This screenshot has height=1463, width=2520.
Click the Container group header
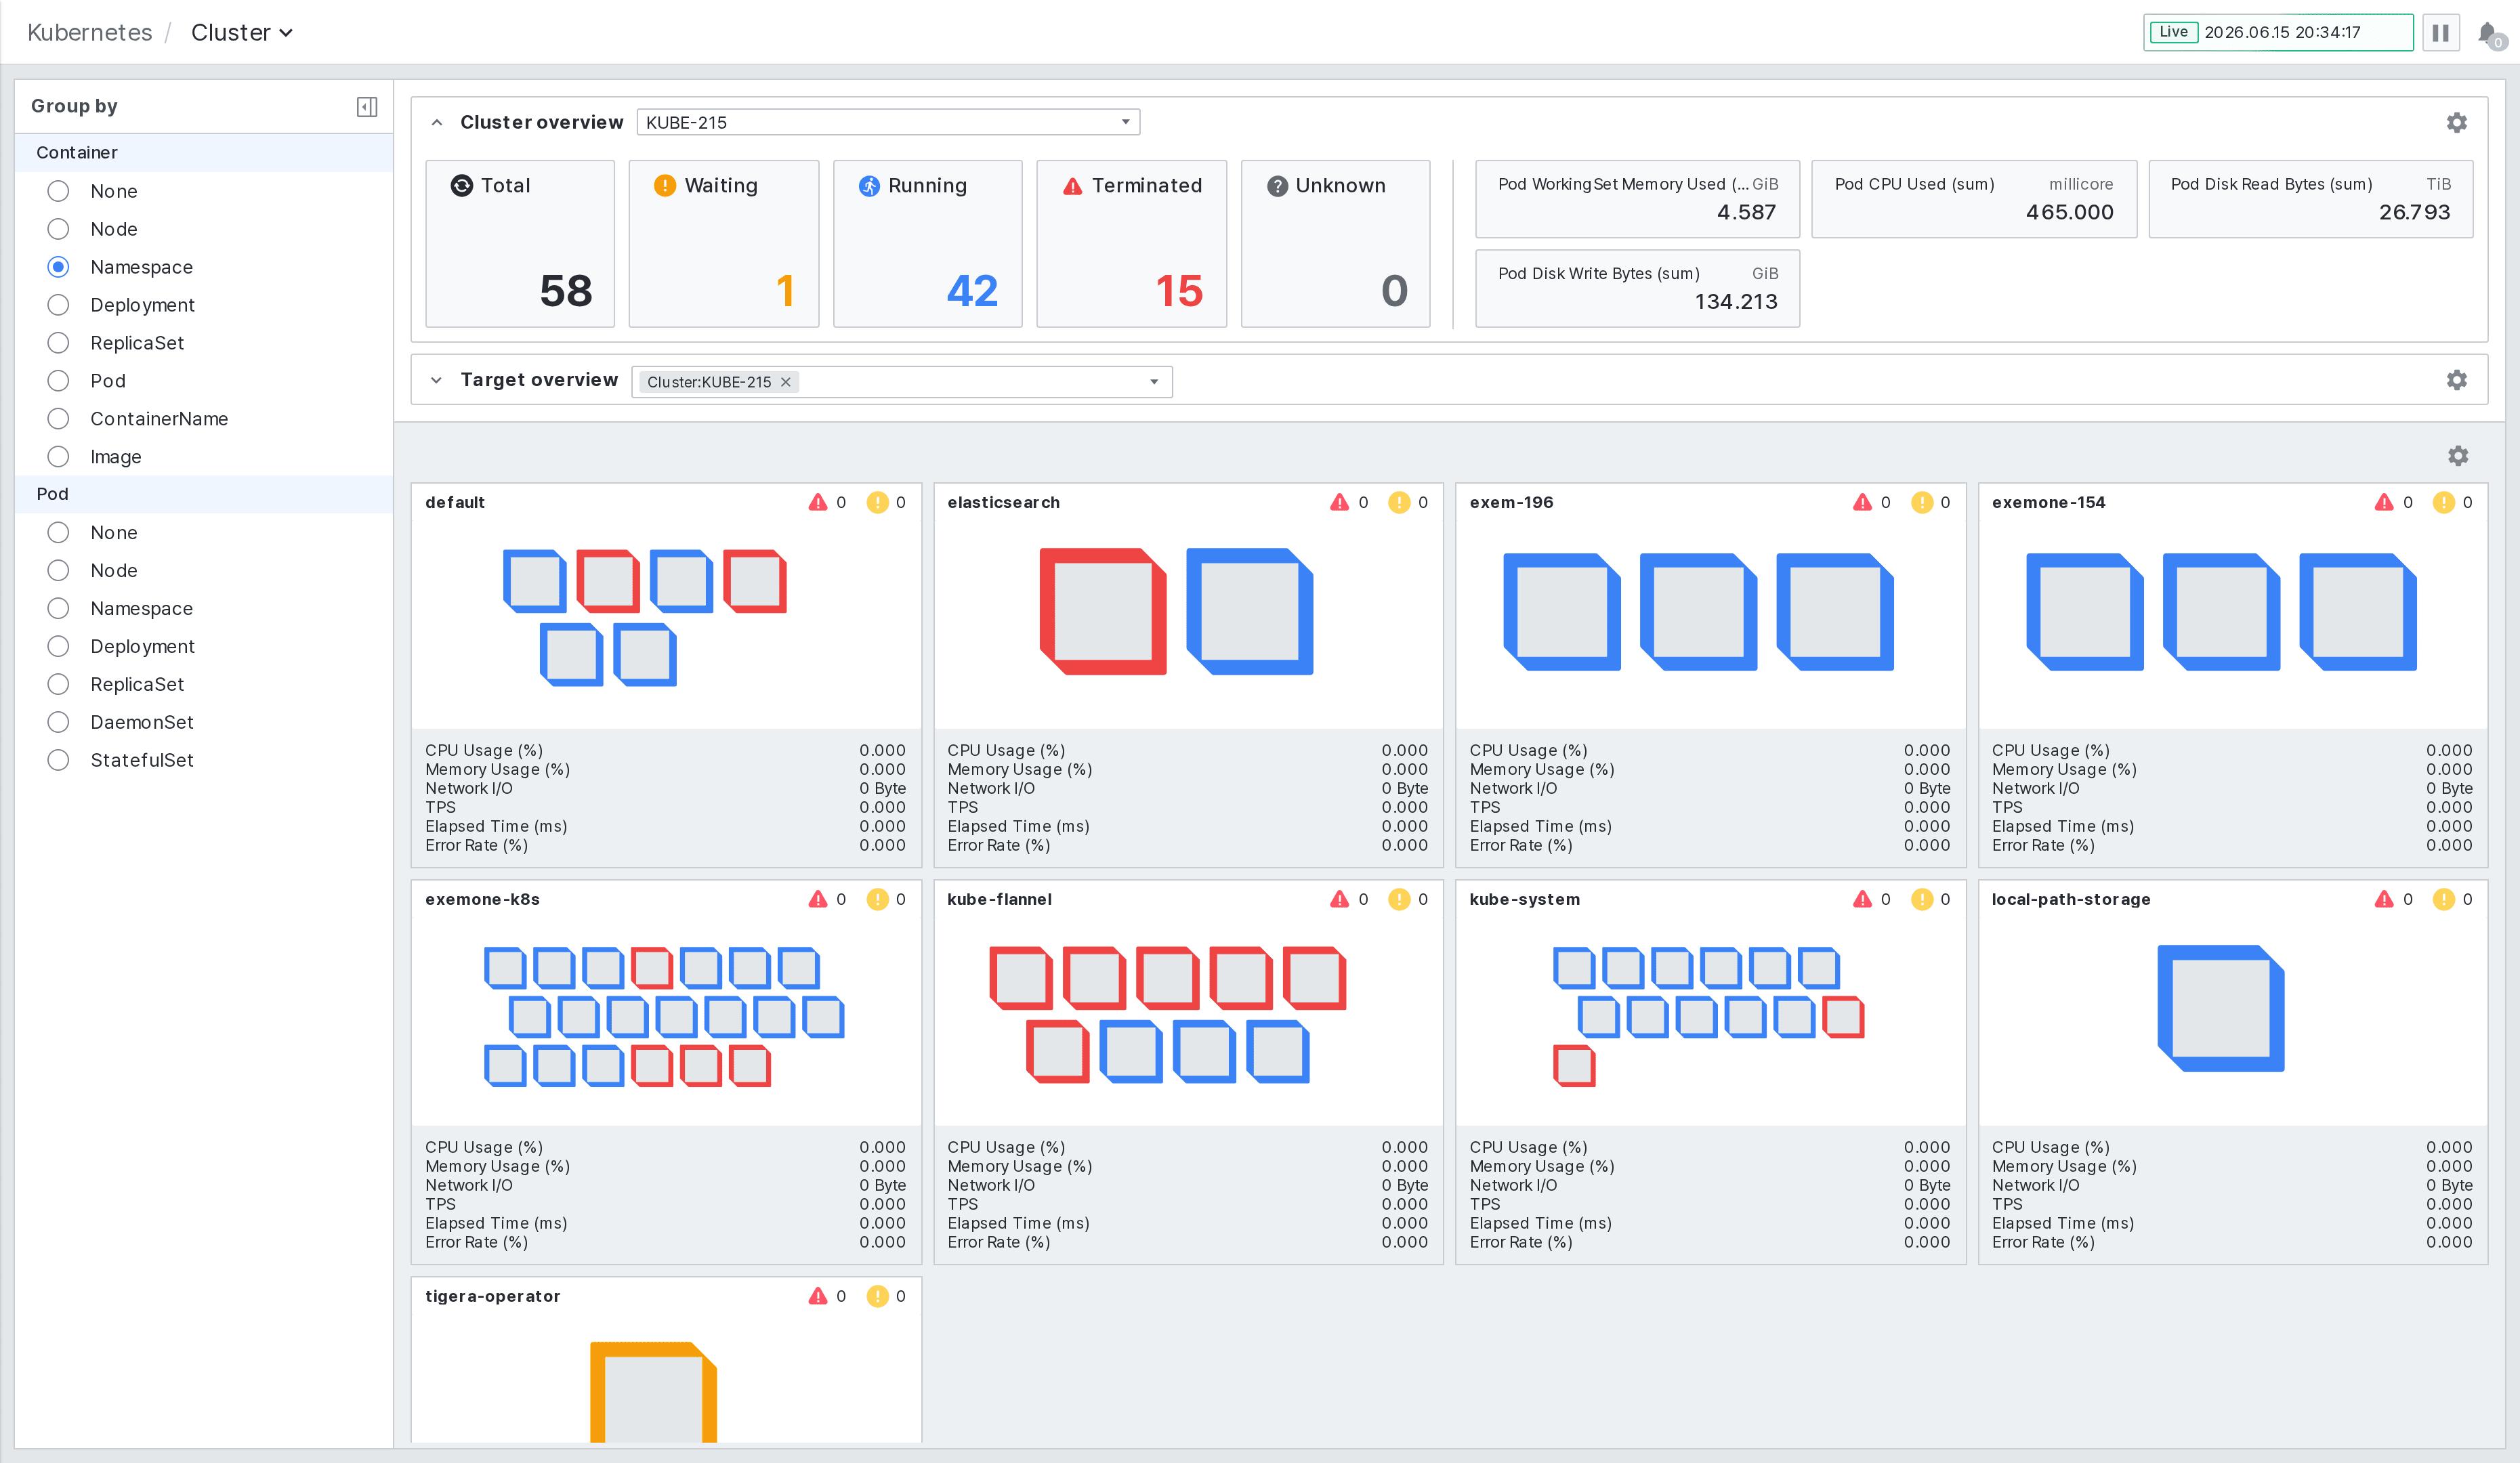(x=204, y=152)
